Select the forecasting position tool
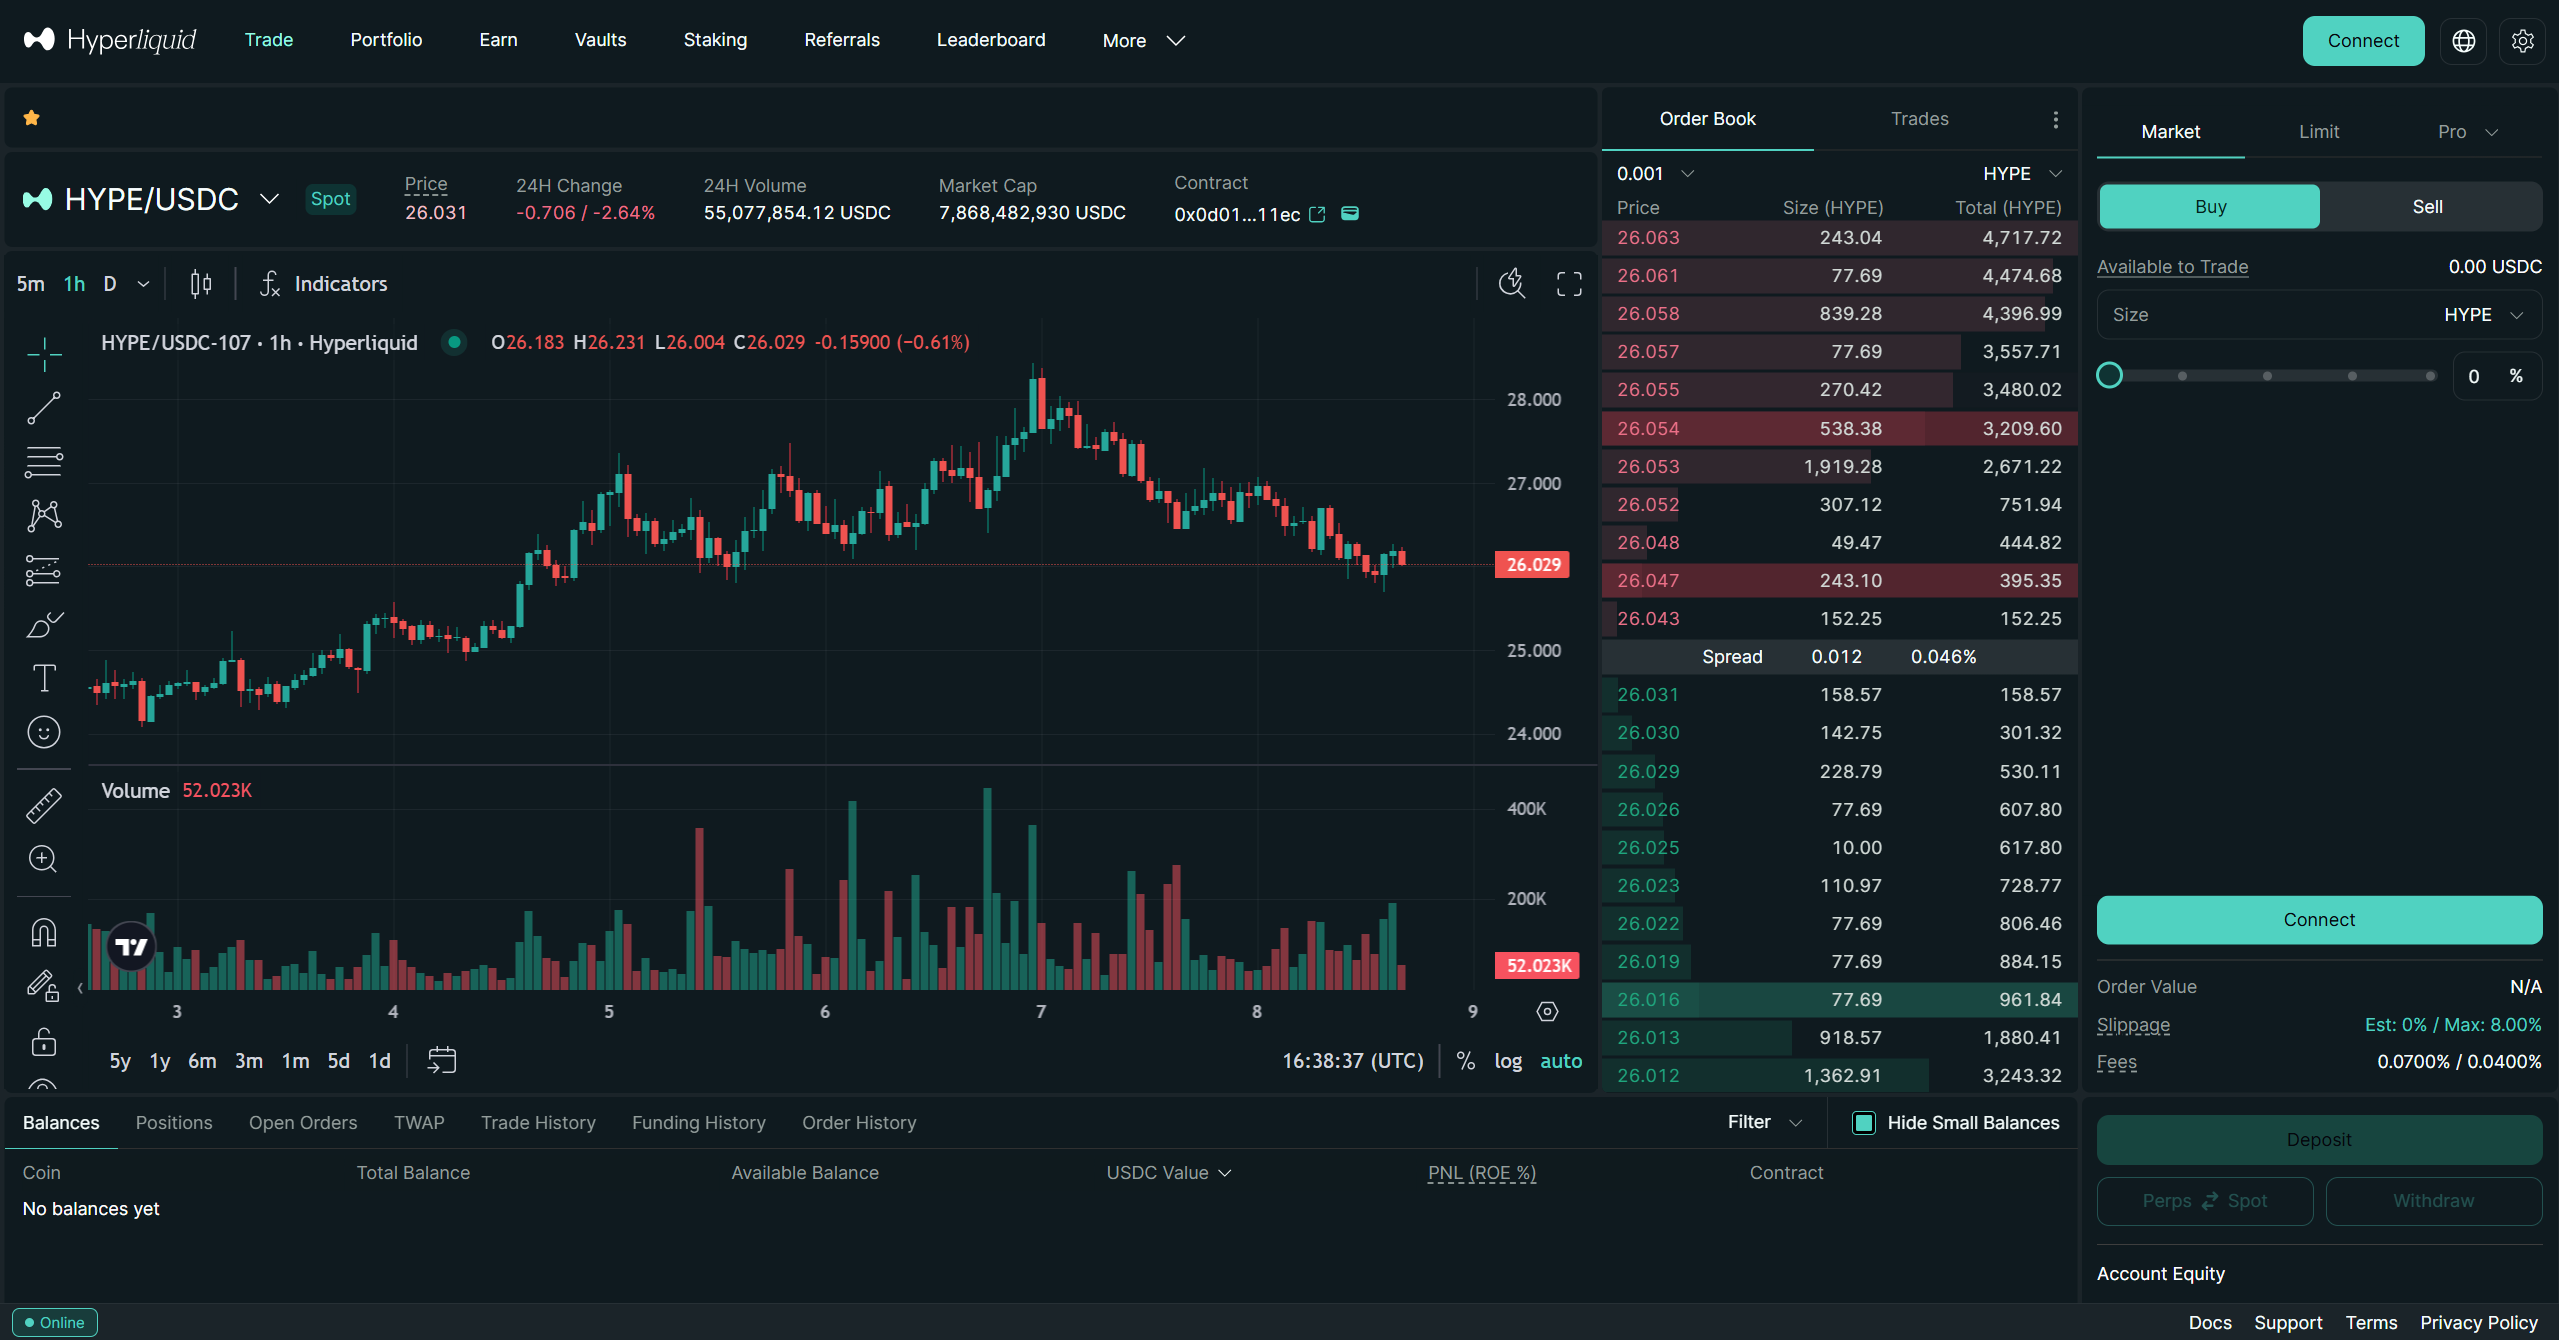 44,570
